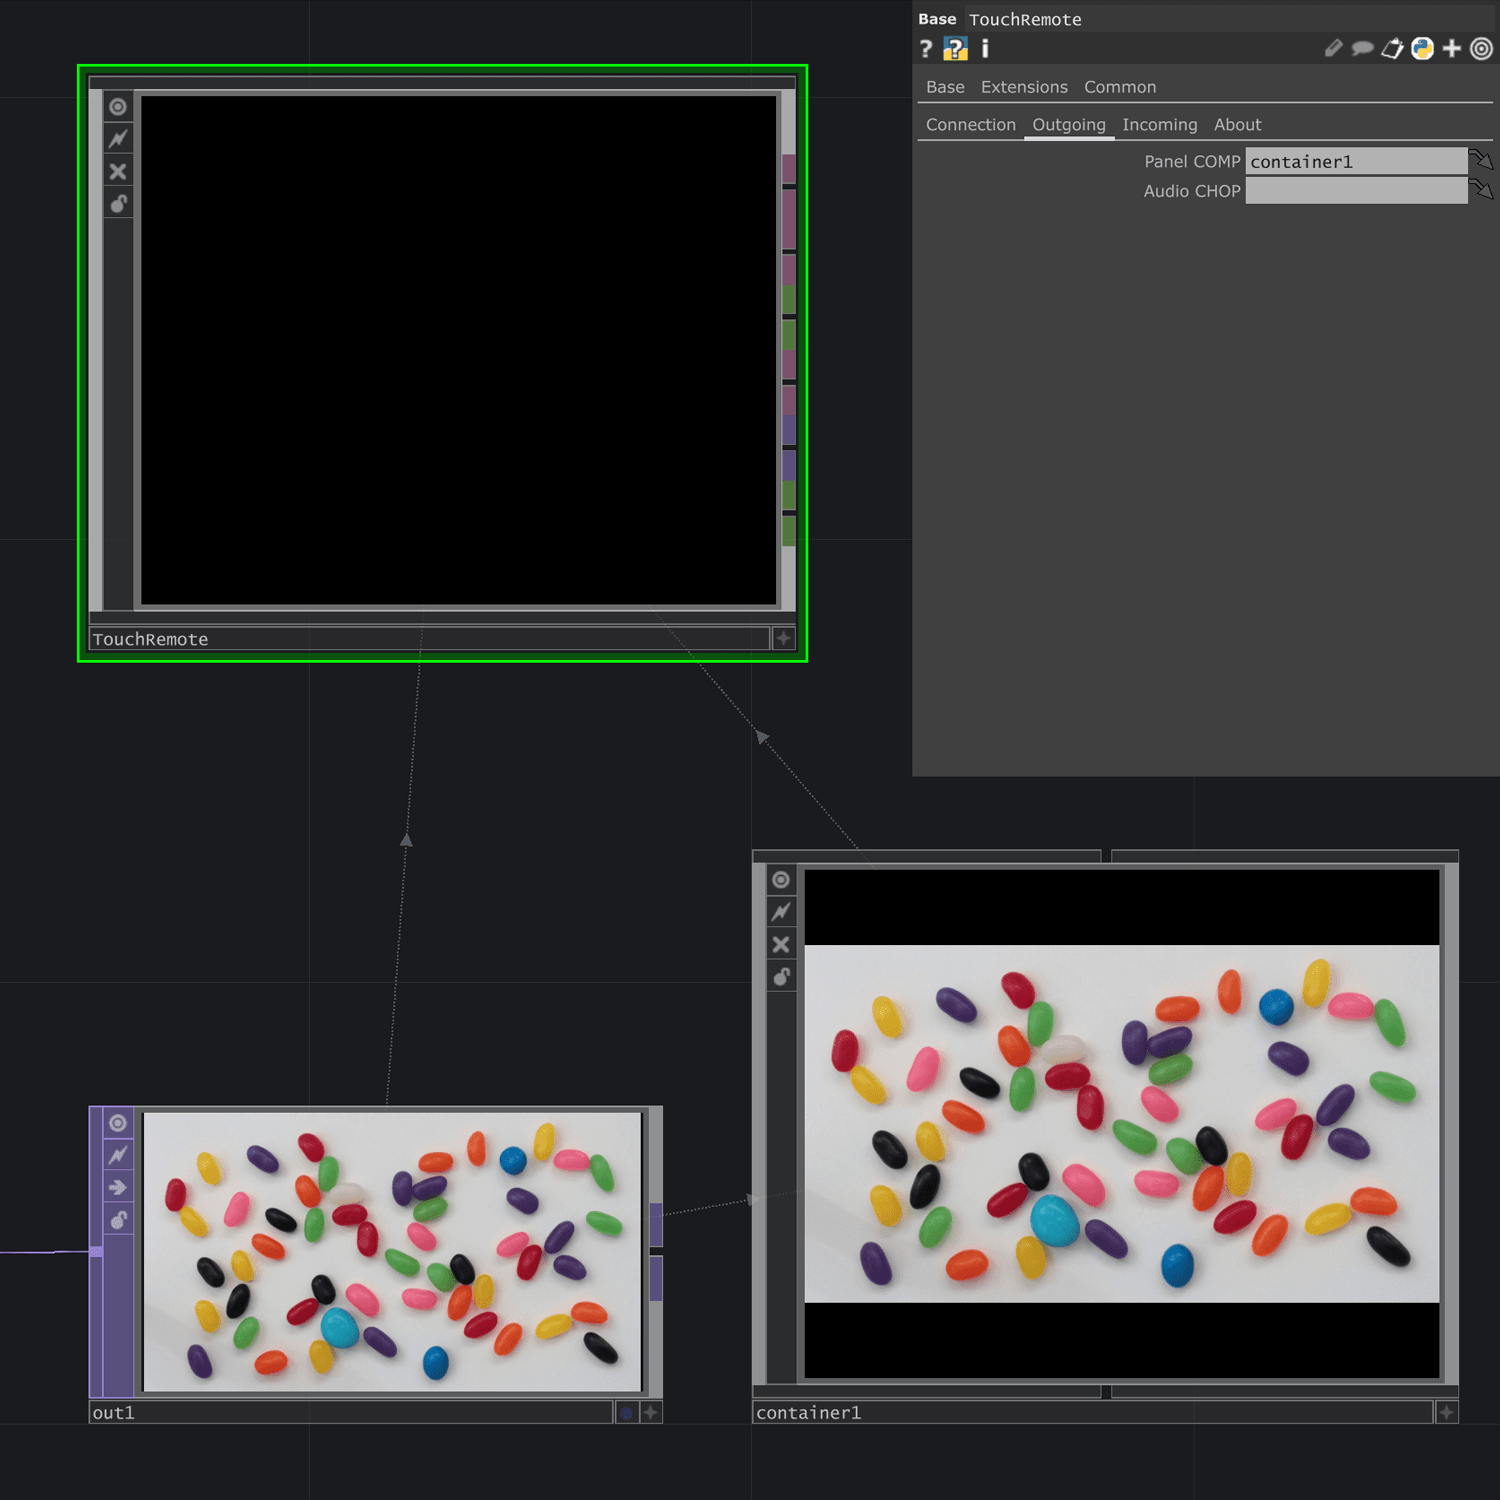Click a colored strip on the TouchRemote node edge
The image size is (1500, 1500).
791,300
